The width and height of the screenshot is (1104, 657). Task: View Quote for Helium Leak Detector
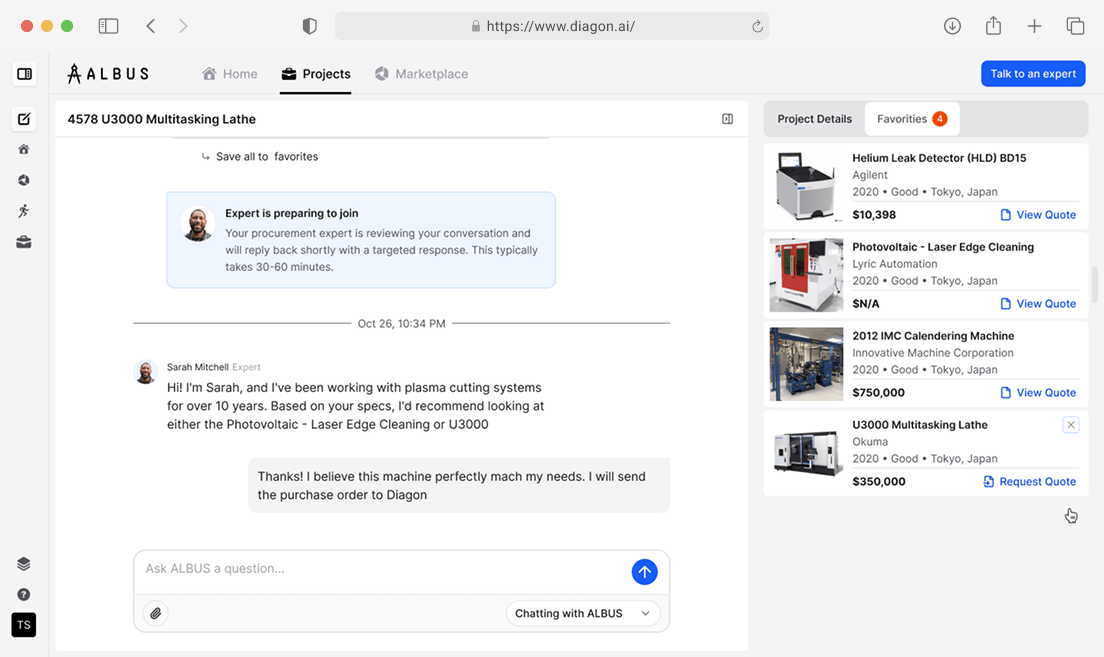(1038, 215)
